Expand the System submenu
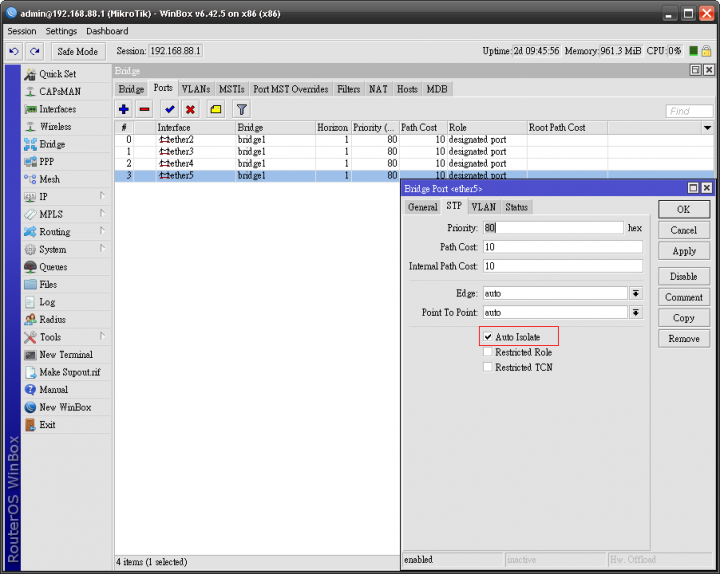Viewport: 720px width, 574px height. 102,248
